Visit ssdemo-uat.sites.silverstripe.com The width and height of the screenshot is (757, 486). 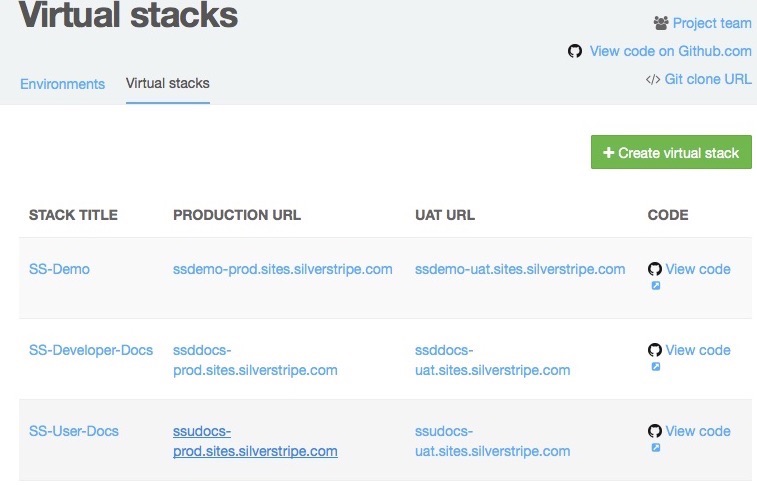coord(520,269)
